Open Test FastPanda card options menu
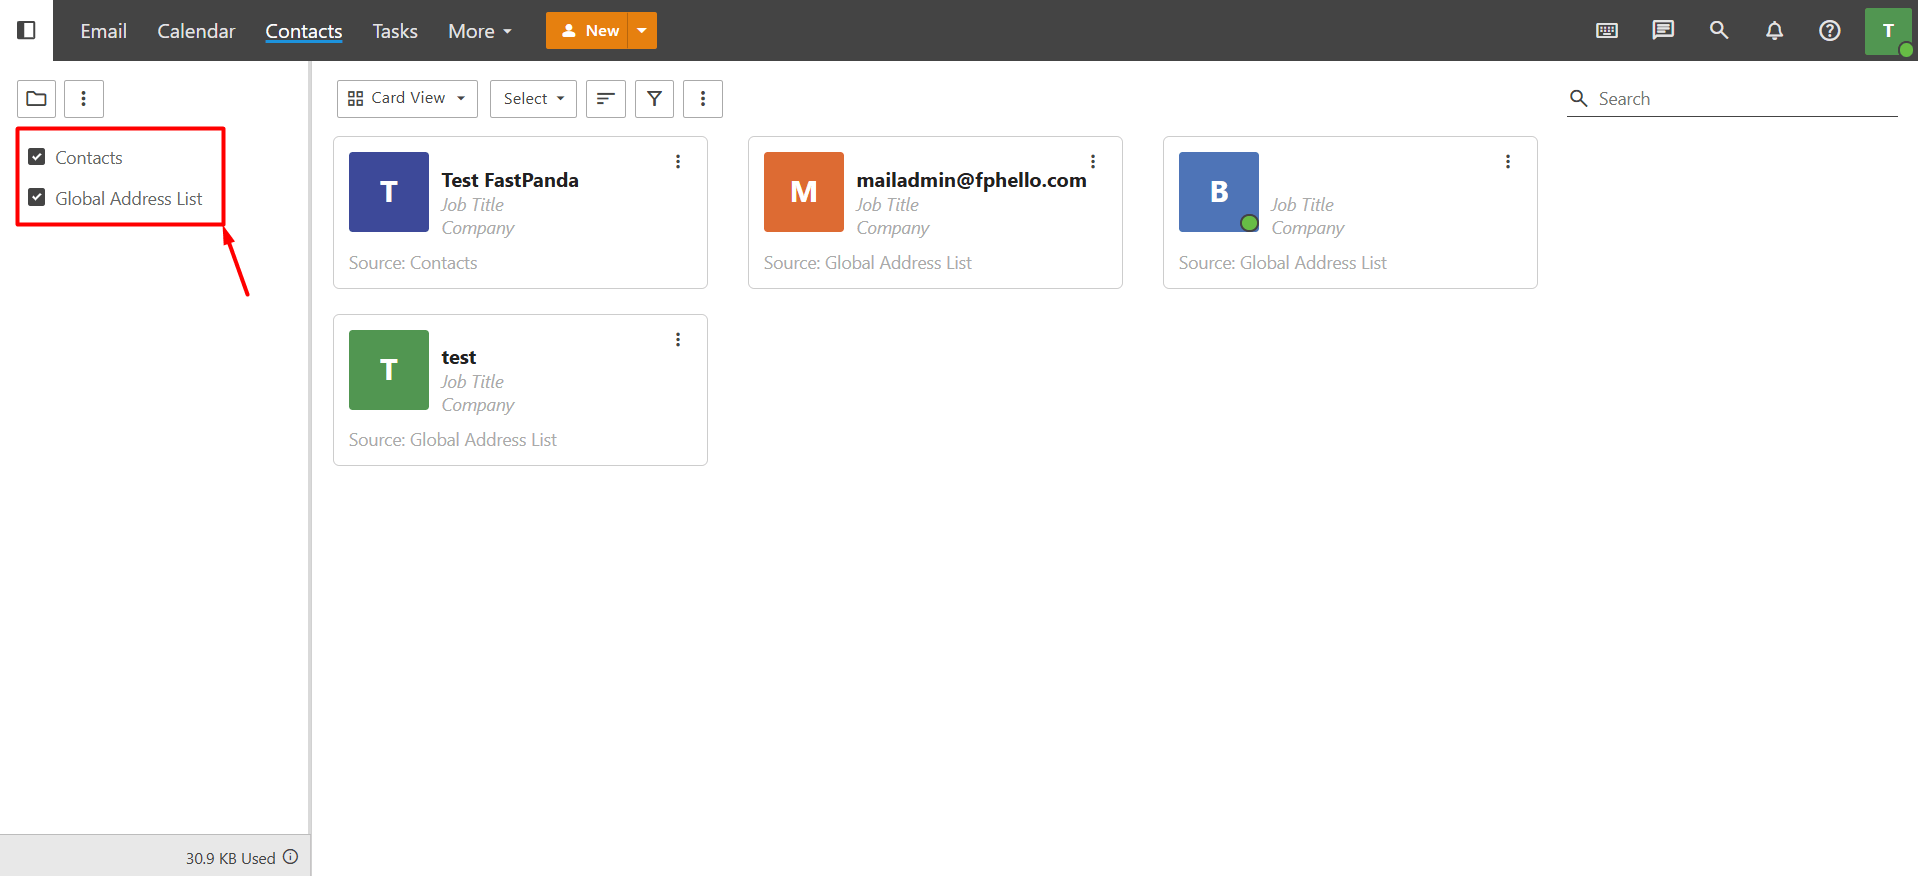Screen dimensions: 1918x876 coord(678,162)
